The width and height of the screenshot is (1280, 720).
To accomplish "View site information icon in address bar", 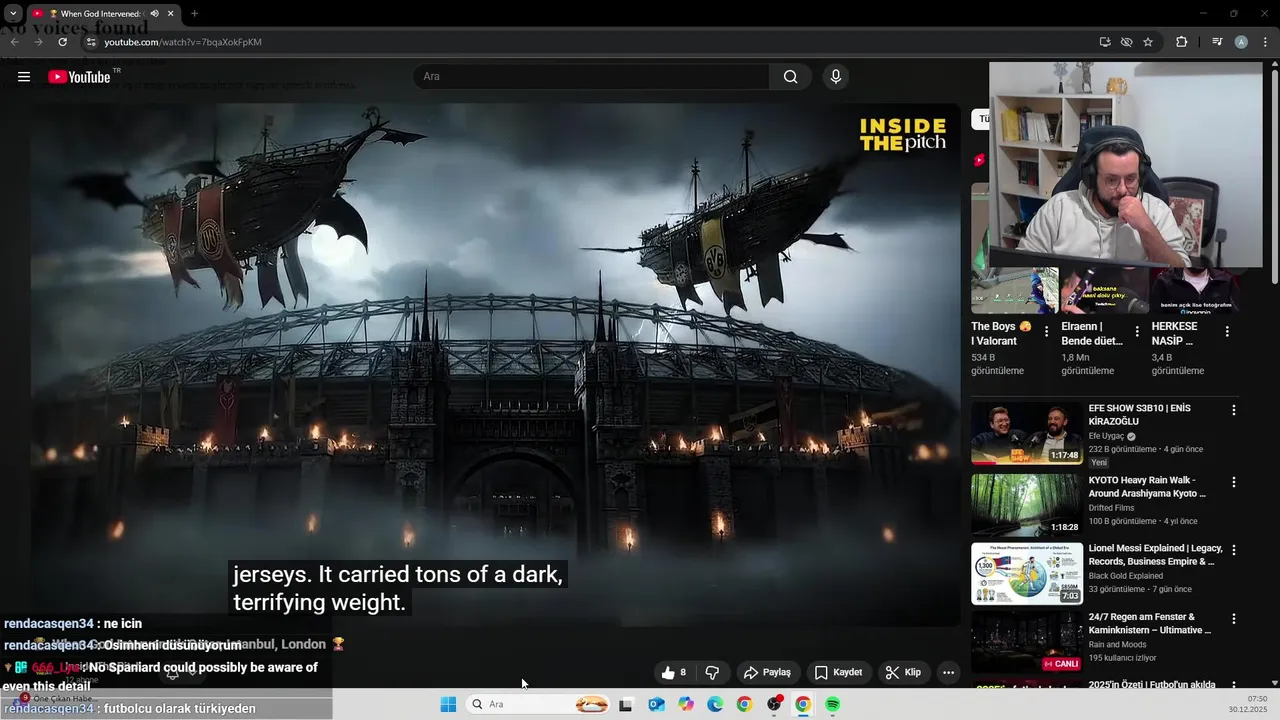I will (x=90, y=42).
